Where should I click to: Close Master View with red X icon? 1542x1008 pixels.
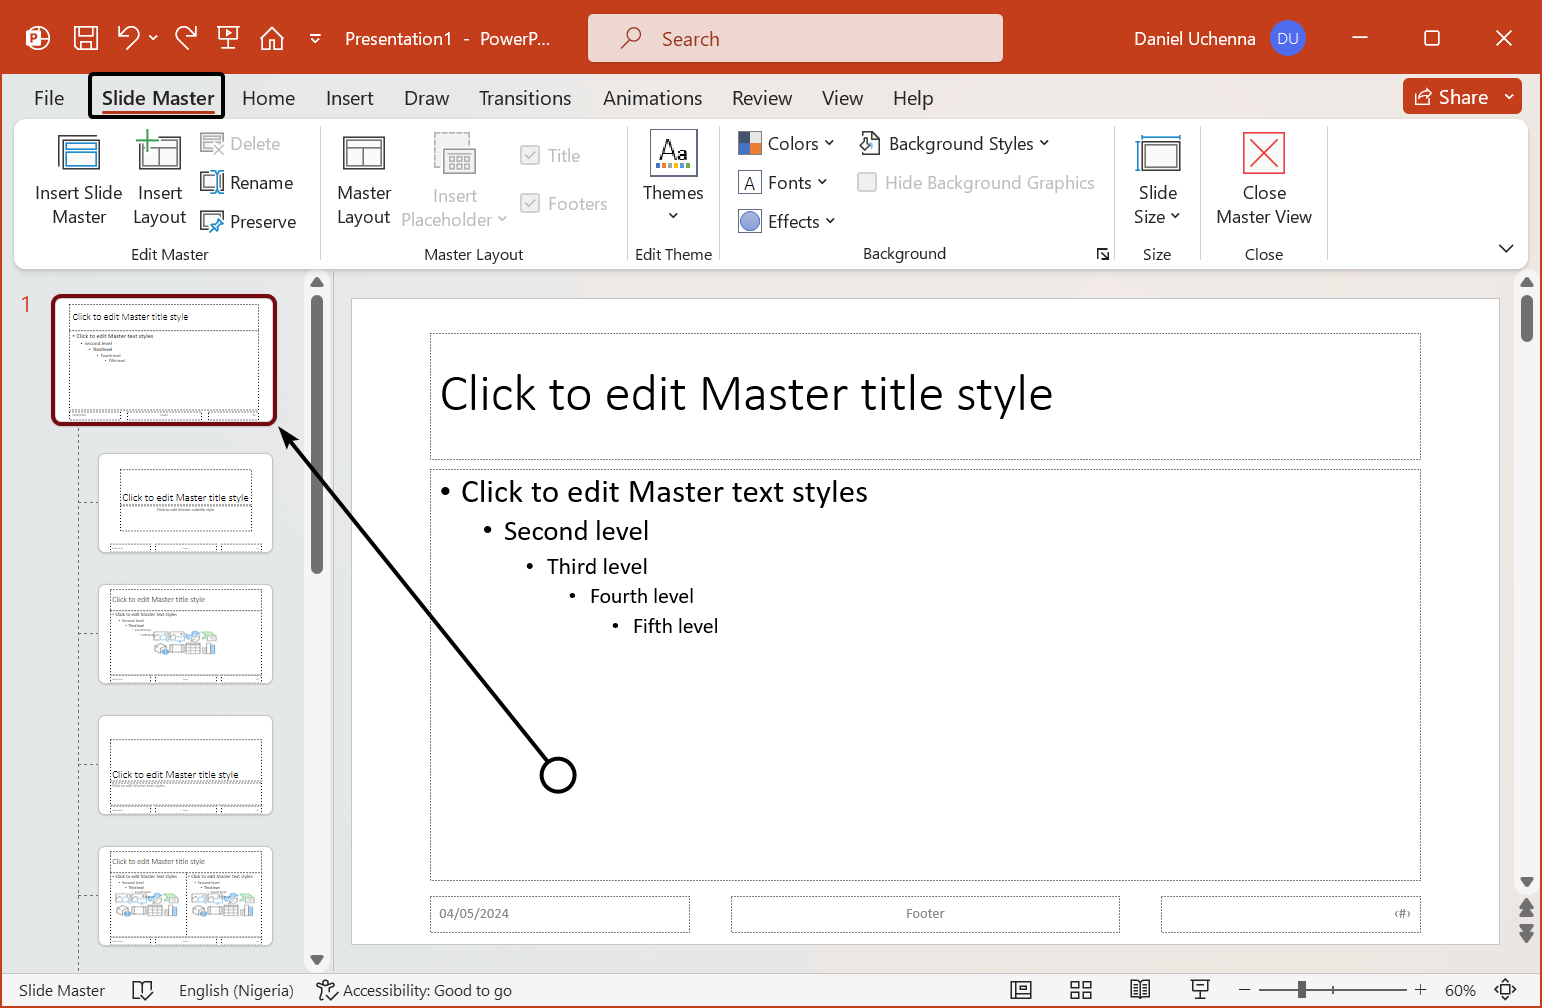[x=1263, y=154]
